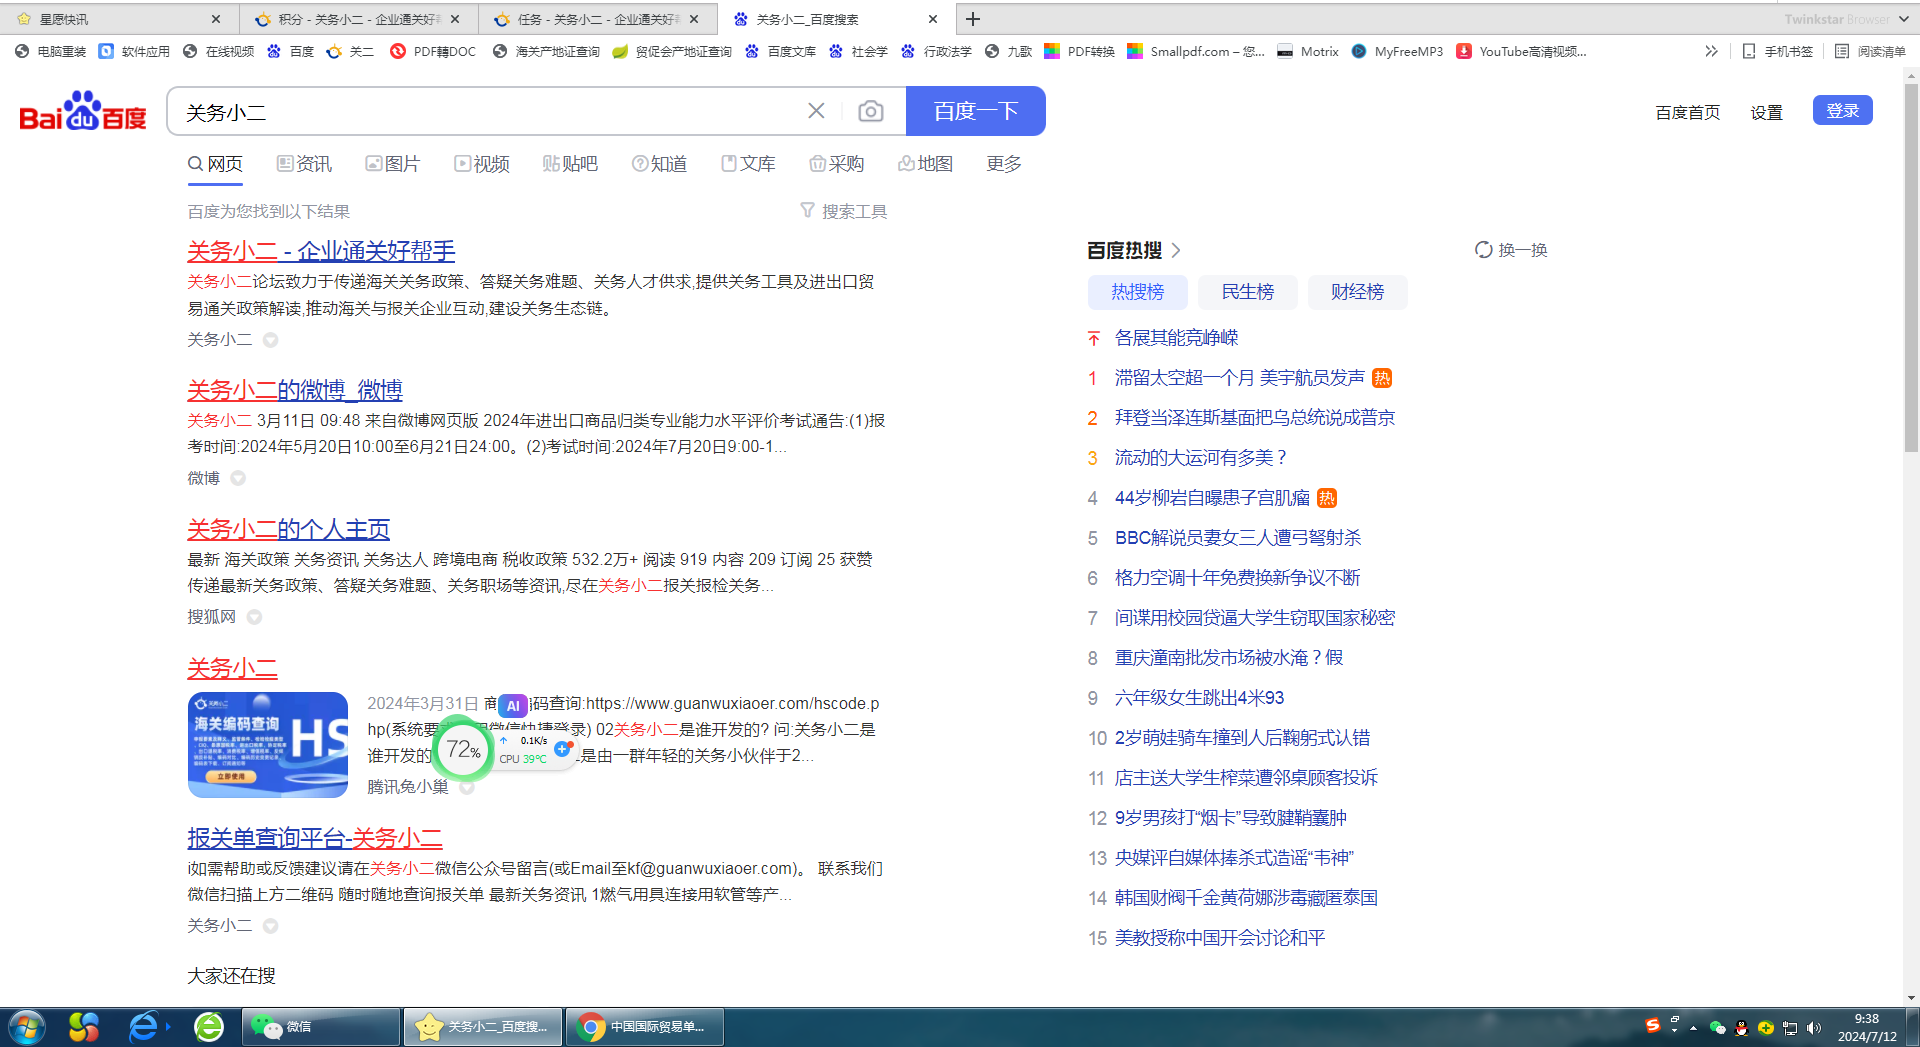This screenshot has height=1047, width=1920.
Task: Open result 关务小二的个人主页
Action: tap(288, 529)
